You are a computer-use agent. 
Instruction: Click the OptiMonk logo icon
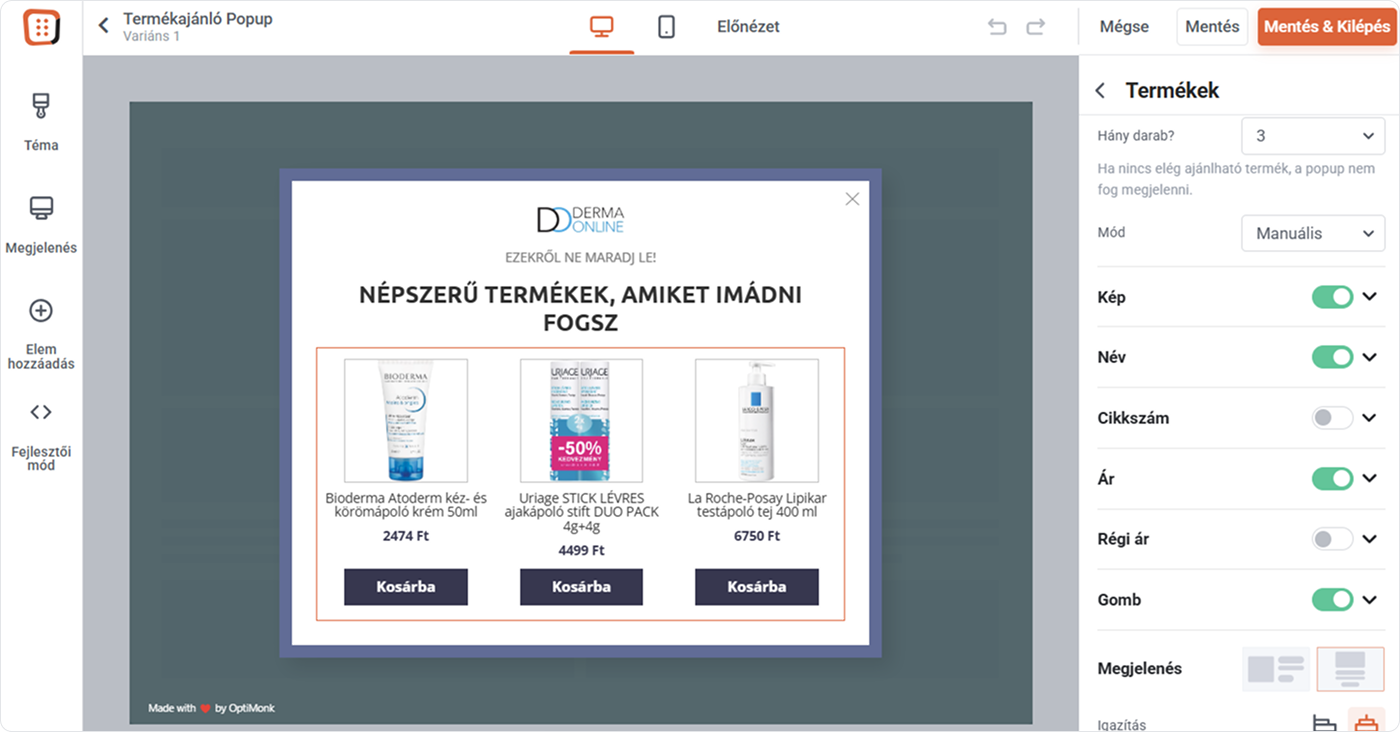click(x=41, y=27)
